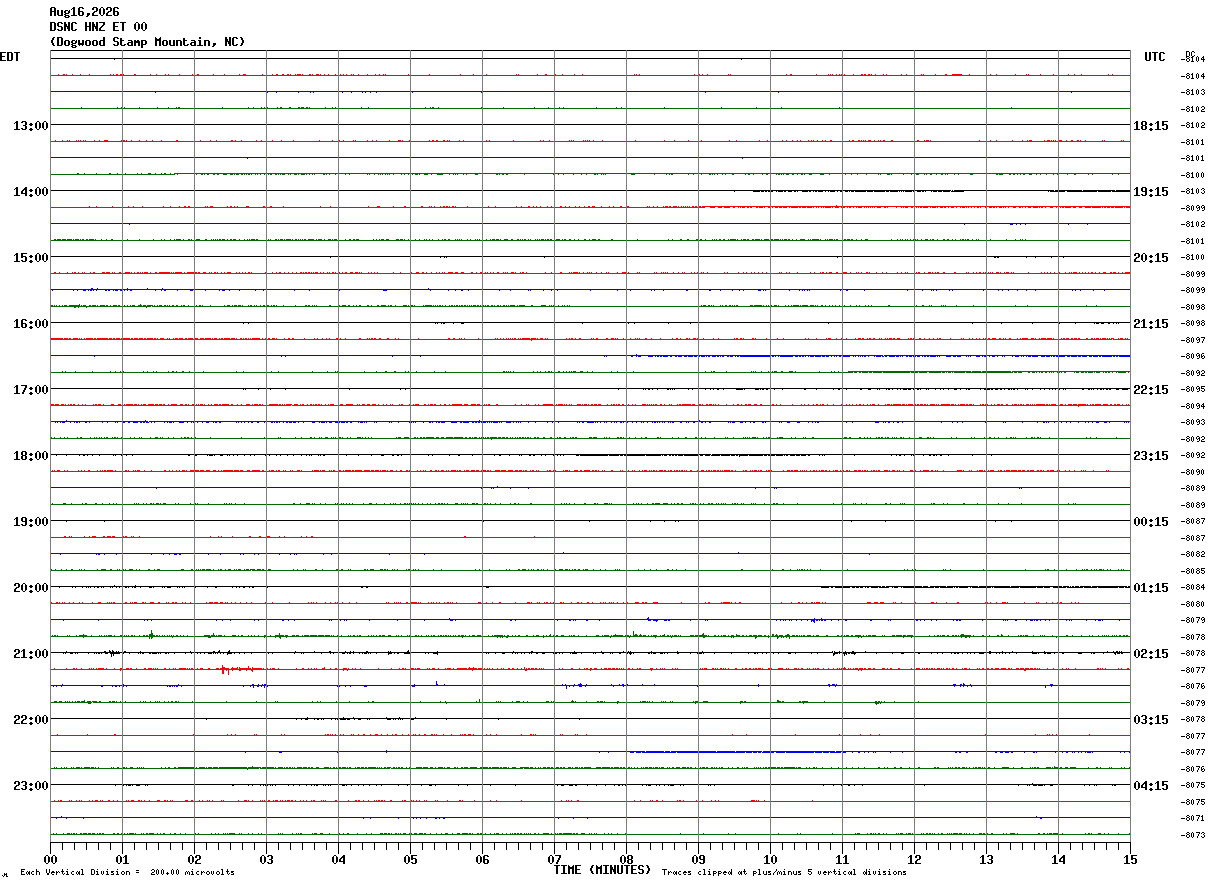Select the 23:00 EDT time label
The height and width of the screenshot is (886, 1210).
pos(30,785)
